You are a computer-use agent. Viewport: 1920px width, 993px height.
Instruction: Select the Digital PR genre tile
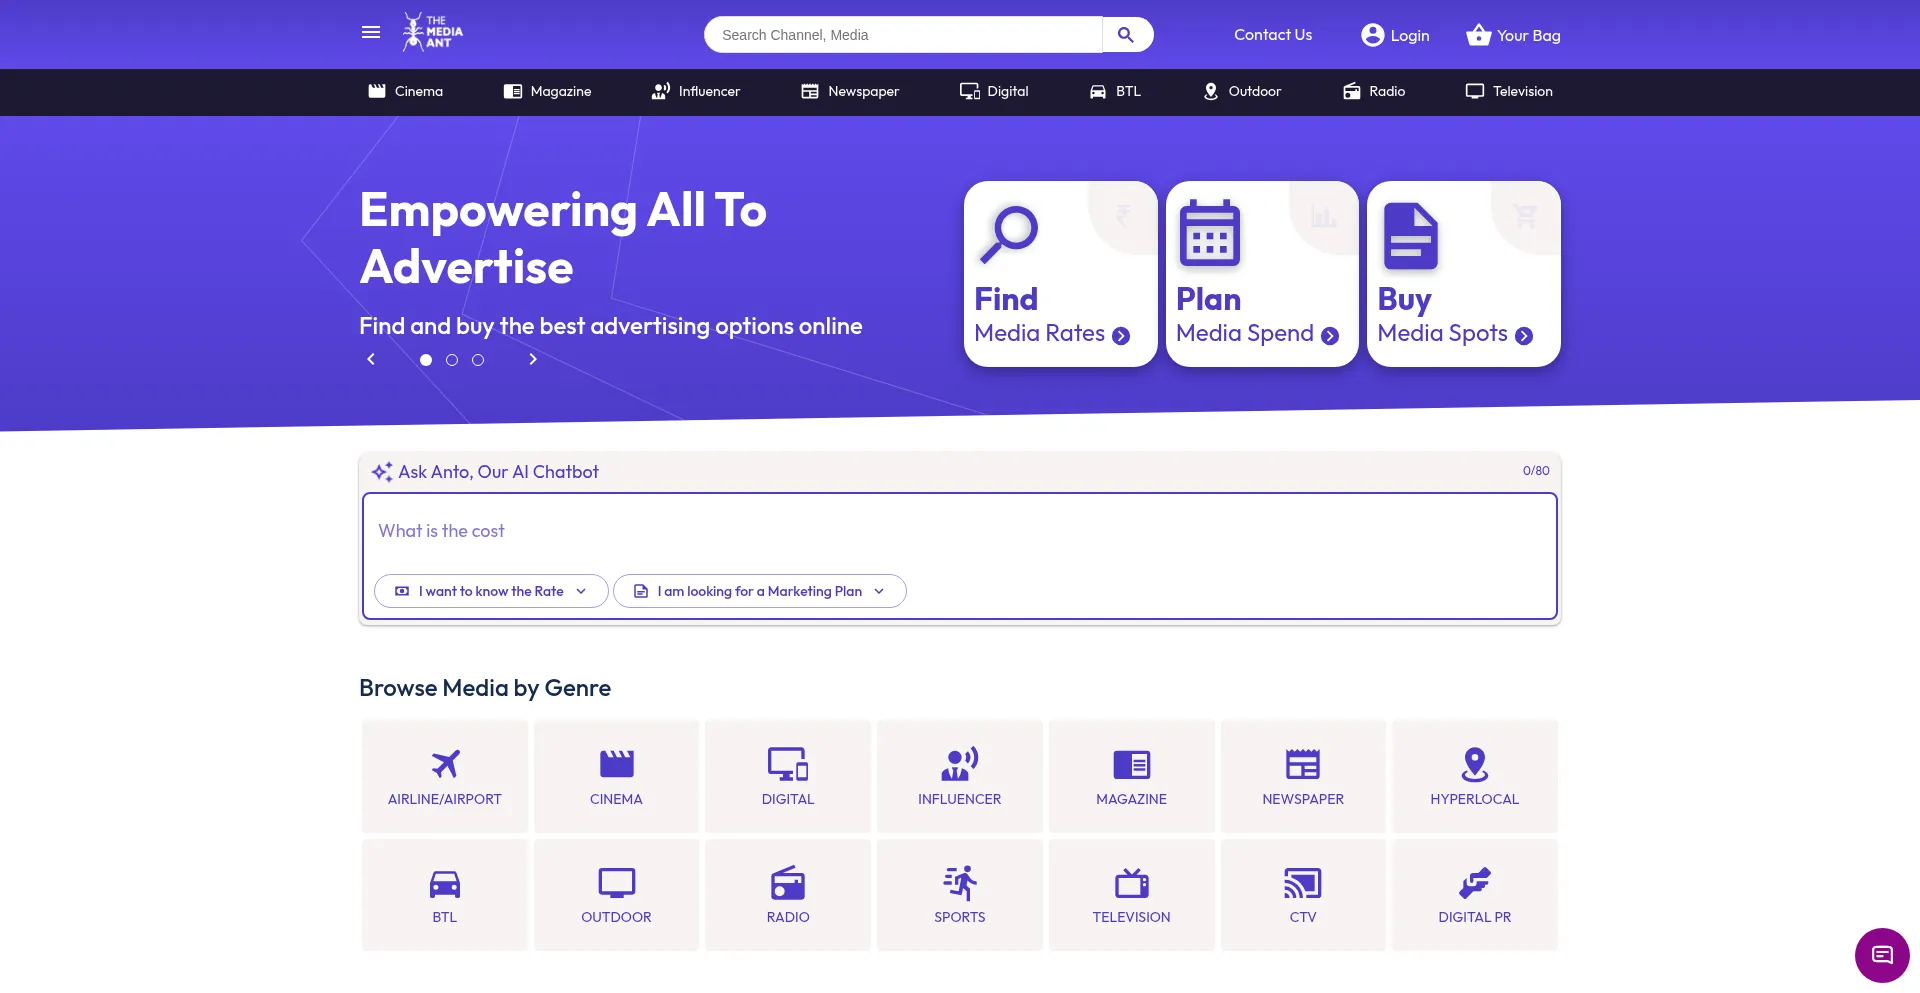pos(1475,894)
